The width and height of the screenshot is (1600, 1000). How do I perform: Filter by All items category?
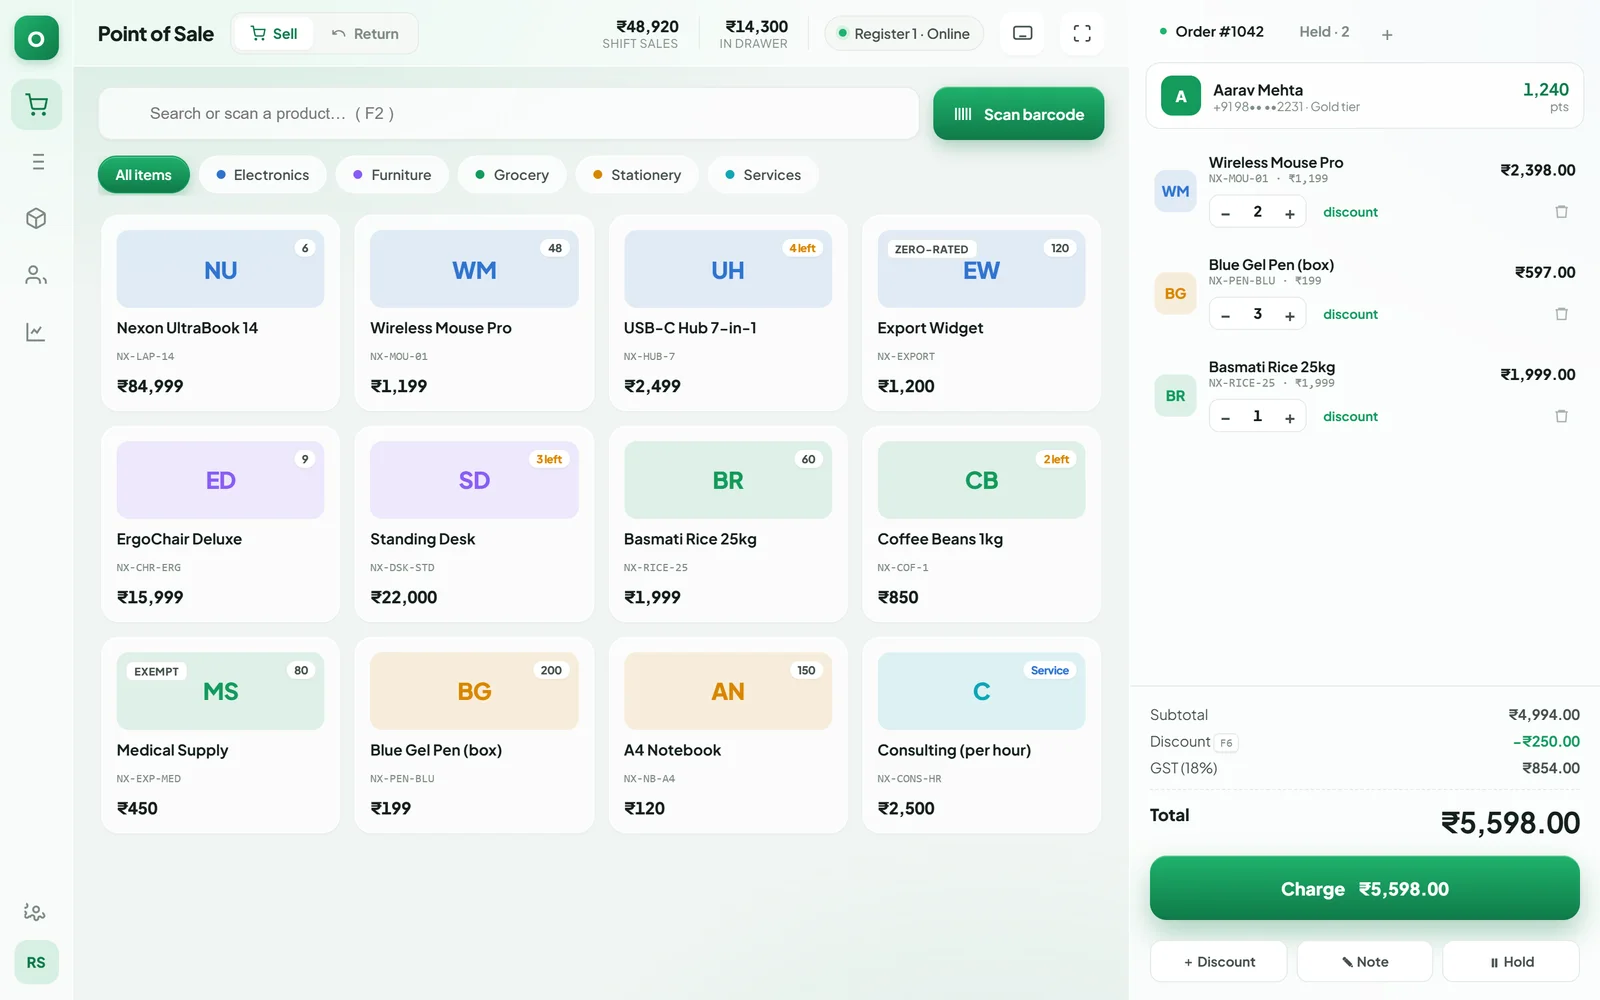point(143,175)
